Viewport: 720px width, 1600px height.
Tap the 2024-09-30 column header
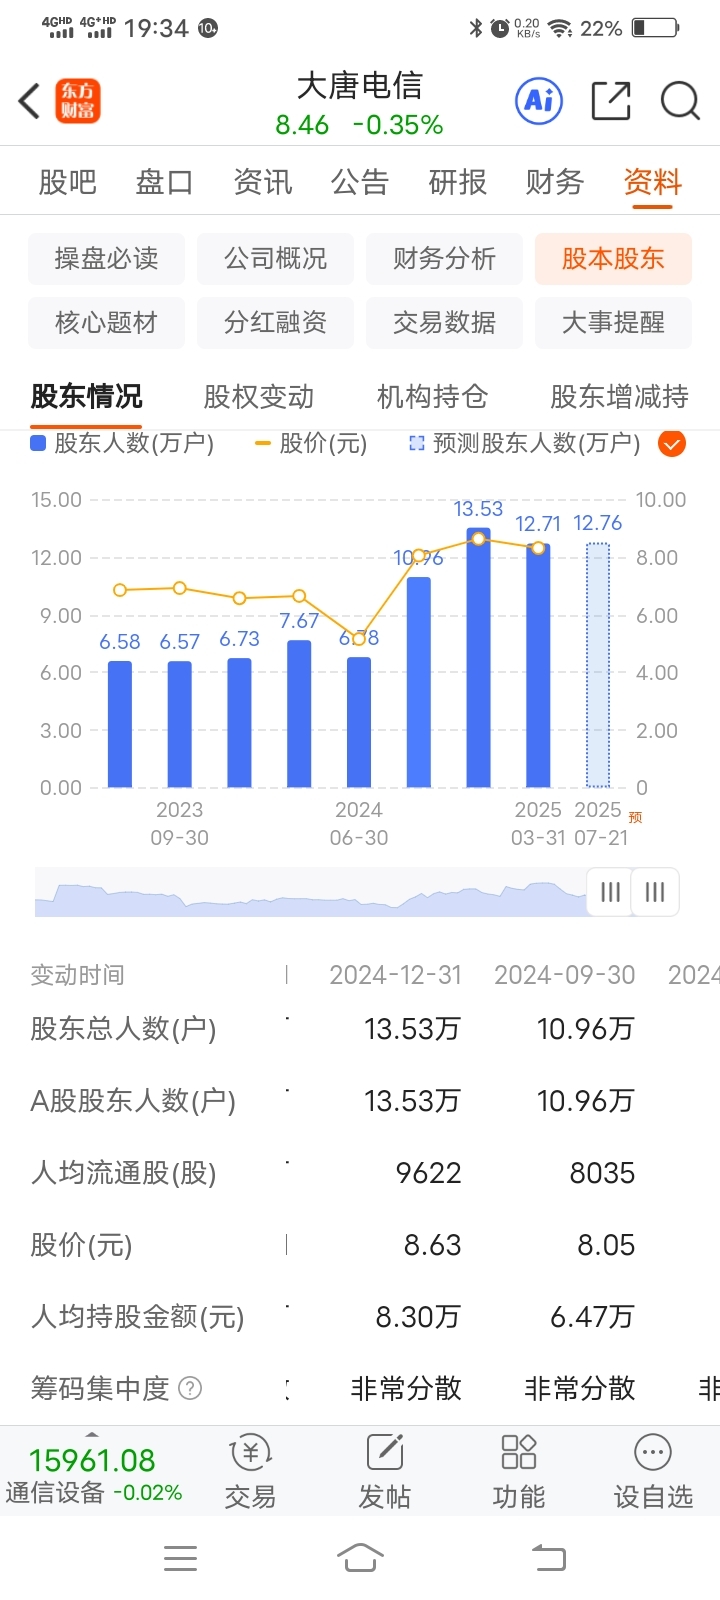point(565,975)
